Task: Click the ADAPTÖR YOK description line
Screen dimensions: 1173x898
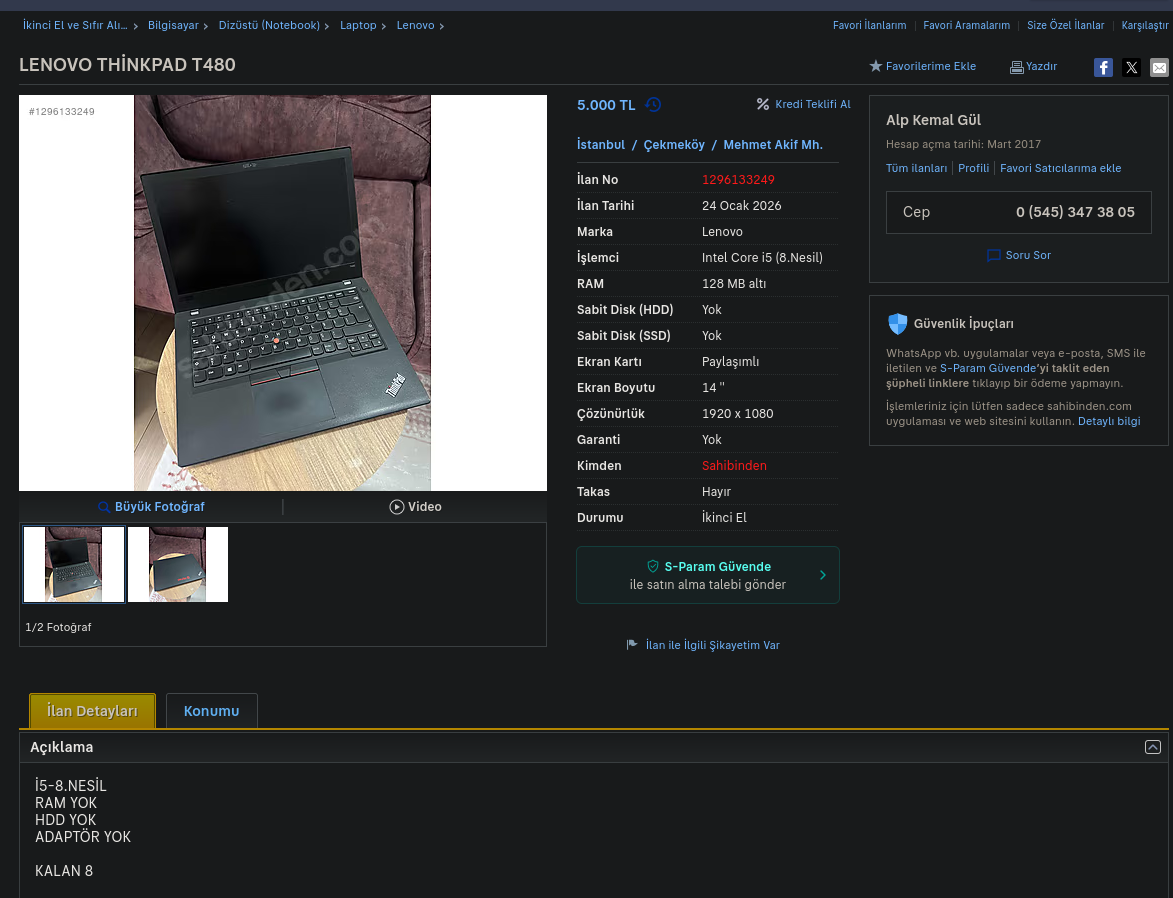Action: coord(83,837)
